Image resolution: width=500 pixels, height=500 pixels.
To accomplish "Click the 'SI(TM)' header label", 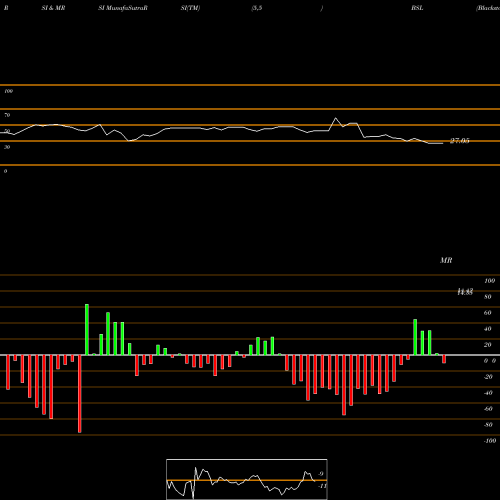I will point(190,8).
